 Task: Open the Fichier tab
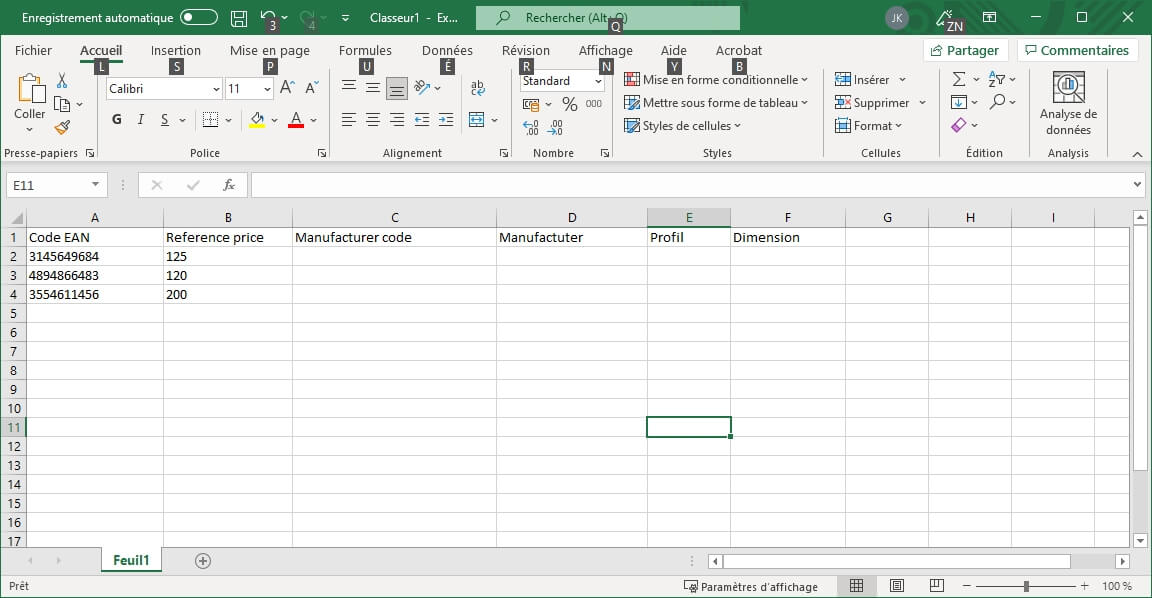(x=33, y=50)
